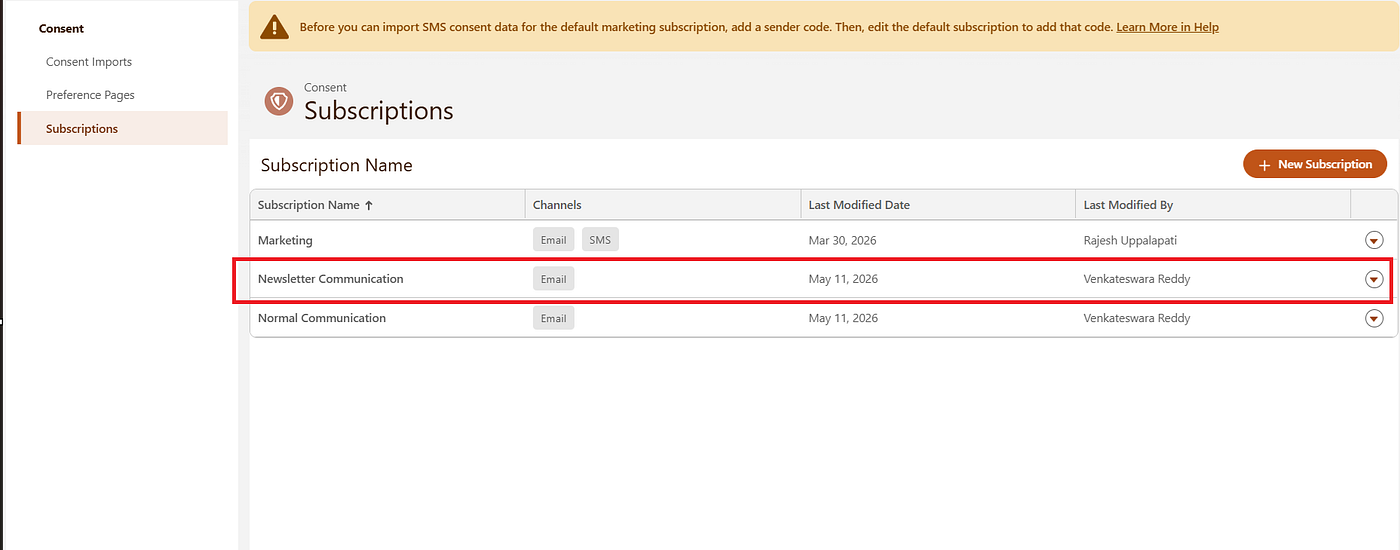Image resolution: width=1400 pixels, height=550 pixels.
Task: Select the Normal Communication subscription name
Action: [x=322, y=318]
